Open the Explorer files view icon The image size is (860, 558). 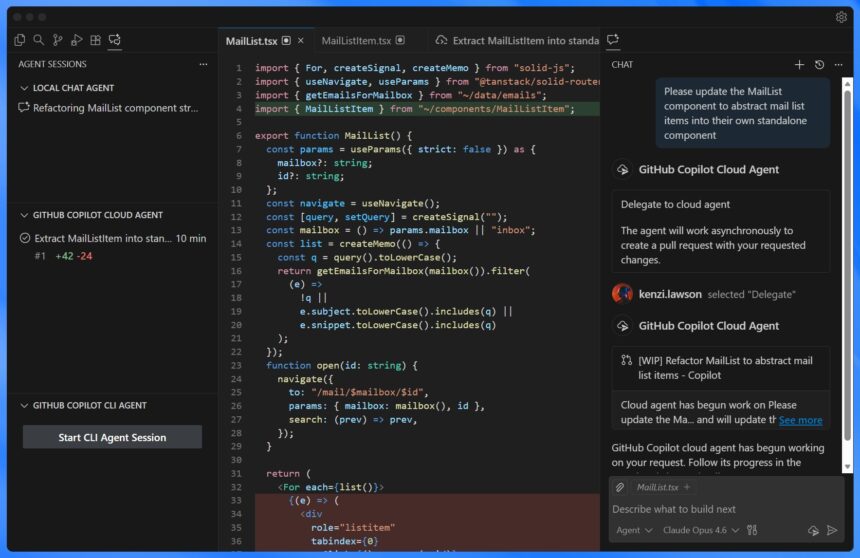tap(20, 40)
